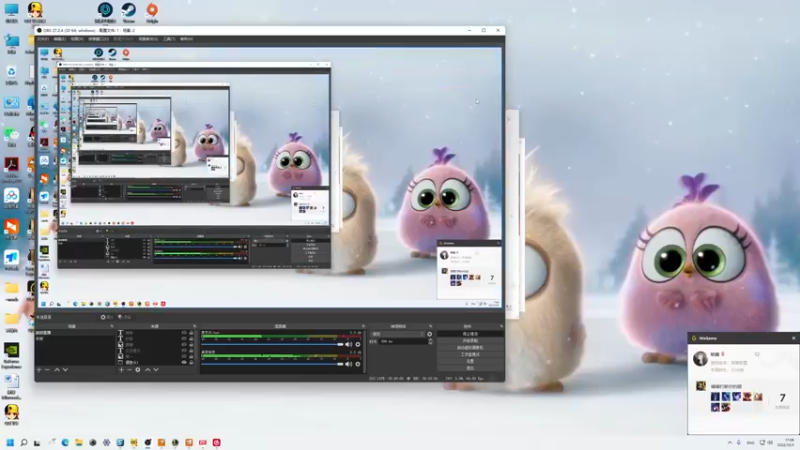Expand the system tray hidden icons chevron
Screen dimensions: 800x450
point(730,442)
